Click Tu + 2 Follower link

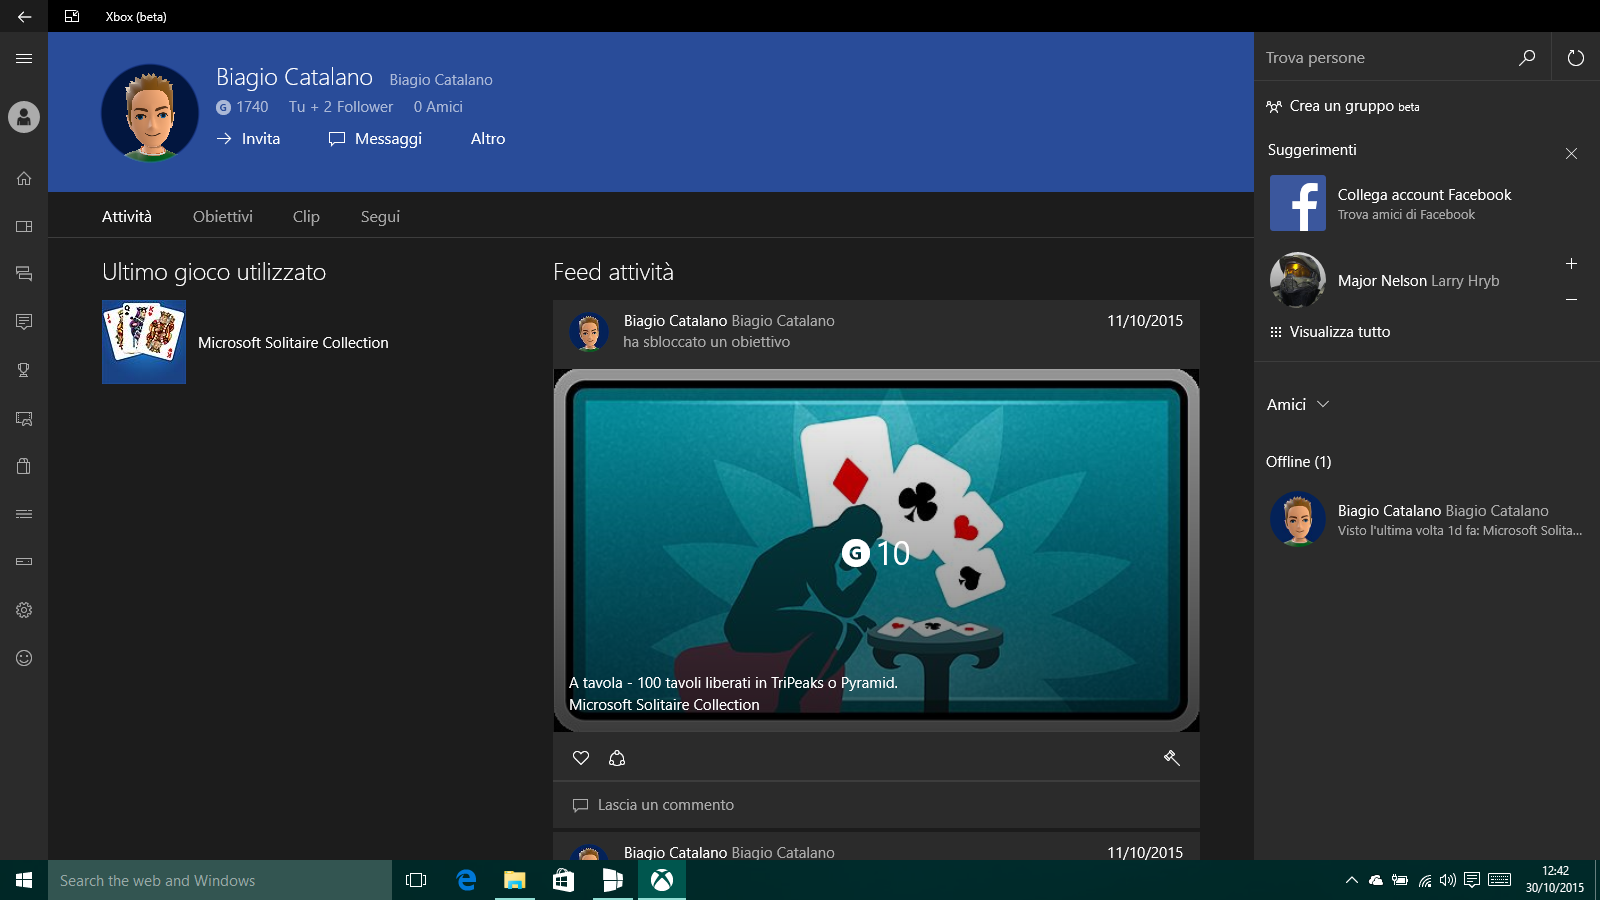click(x=341, y=107)
